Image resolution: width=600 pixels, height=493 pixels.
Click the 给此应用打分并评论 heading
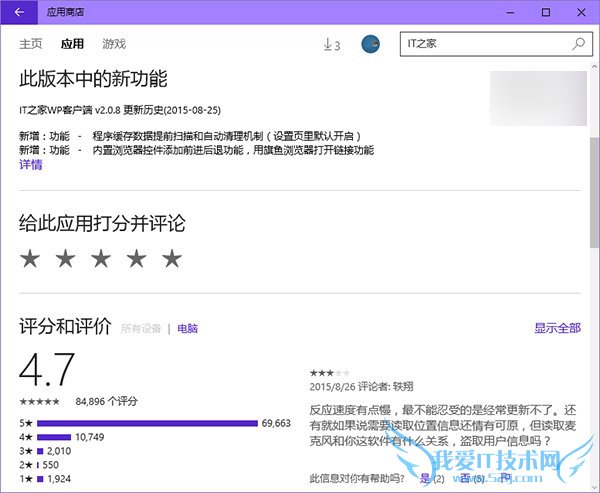(102, 223)
